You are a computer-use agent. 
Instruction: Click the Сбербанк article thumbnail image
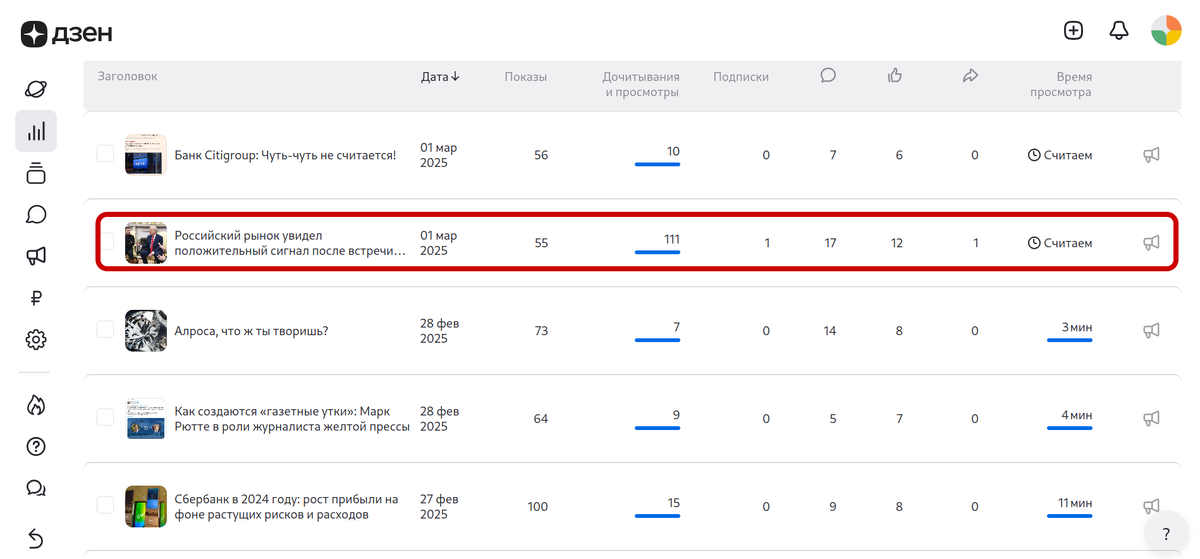pos(145,506)
